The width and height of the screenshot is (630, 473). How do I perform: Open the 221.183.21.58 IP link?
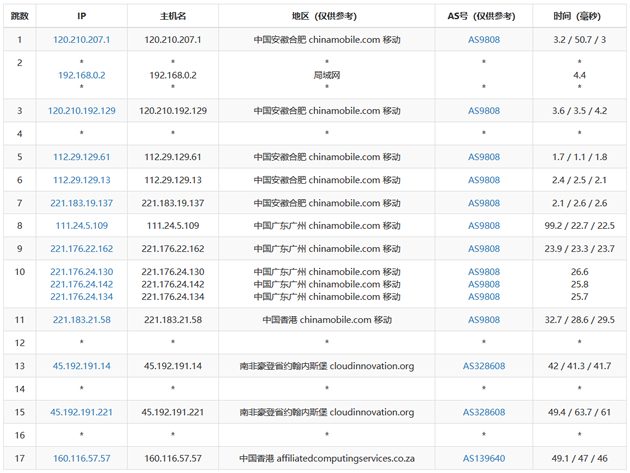coord(81,320)
